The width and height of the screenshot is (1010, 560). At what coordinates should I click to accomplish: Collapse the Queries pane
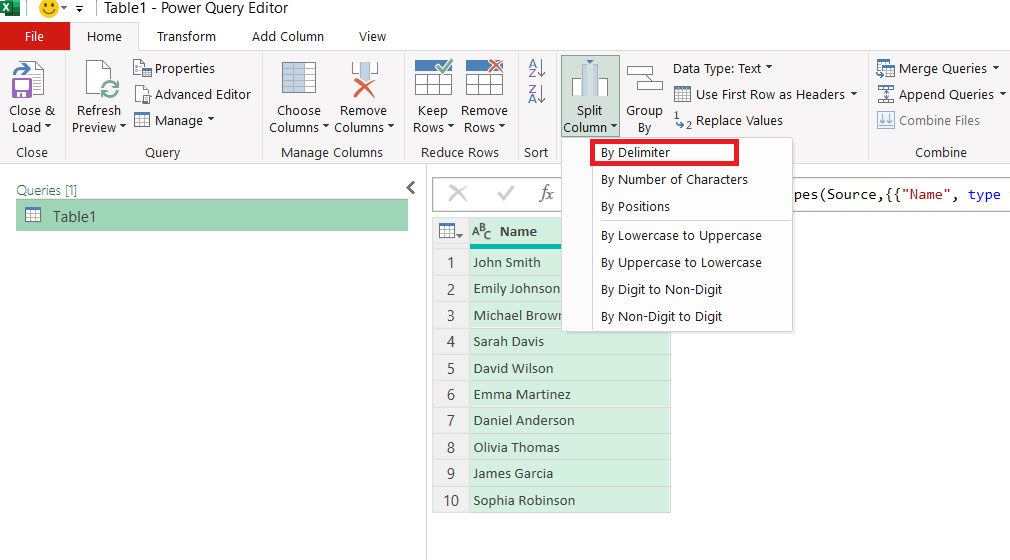click(x=411, y=188)
